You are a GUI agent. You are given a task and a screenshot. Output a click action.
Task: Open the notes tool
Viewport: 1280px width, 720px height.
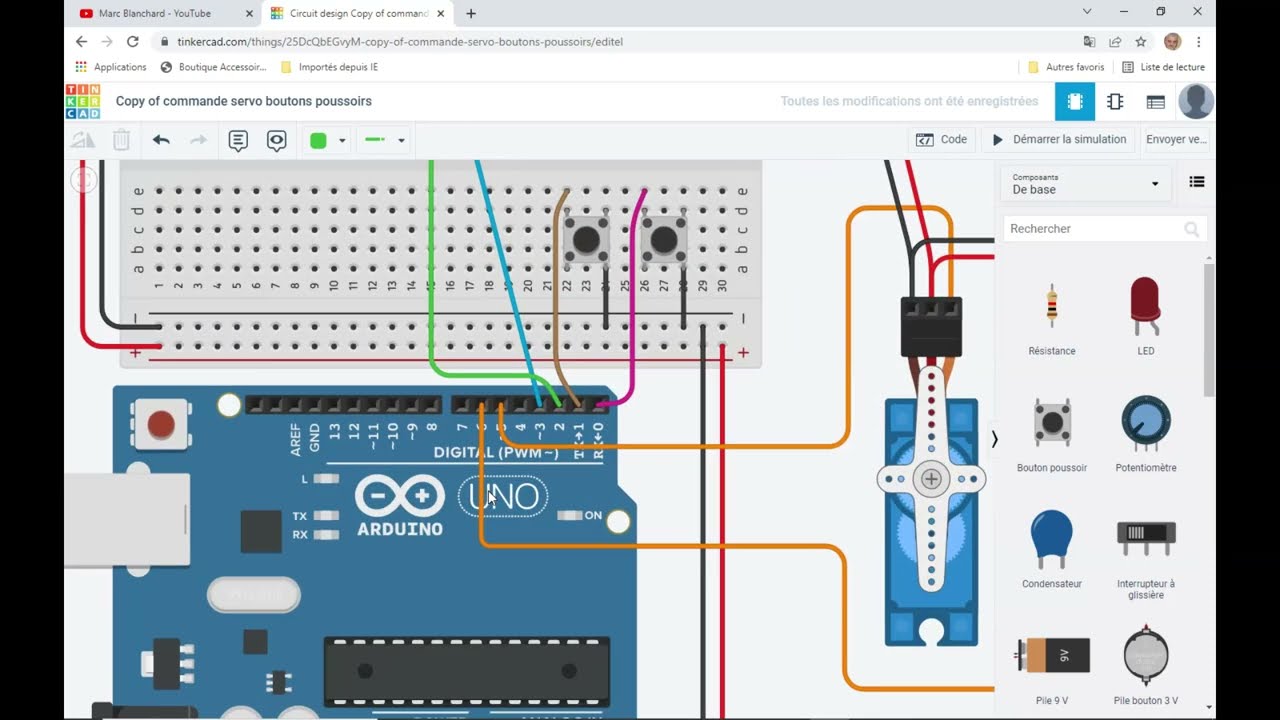click(x=238, y=141)
